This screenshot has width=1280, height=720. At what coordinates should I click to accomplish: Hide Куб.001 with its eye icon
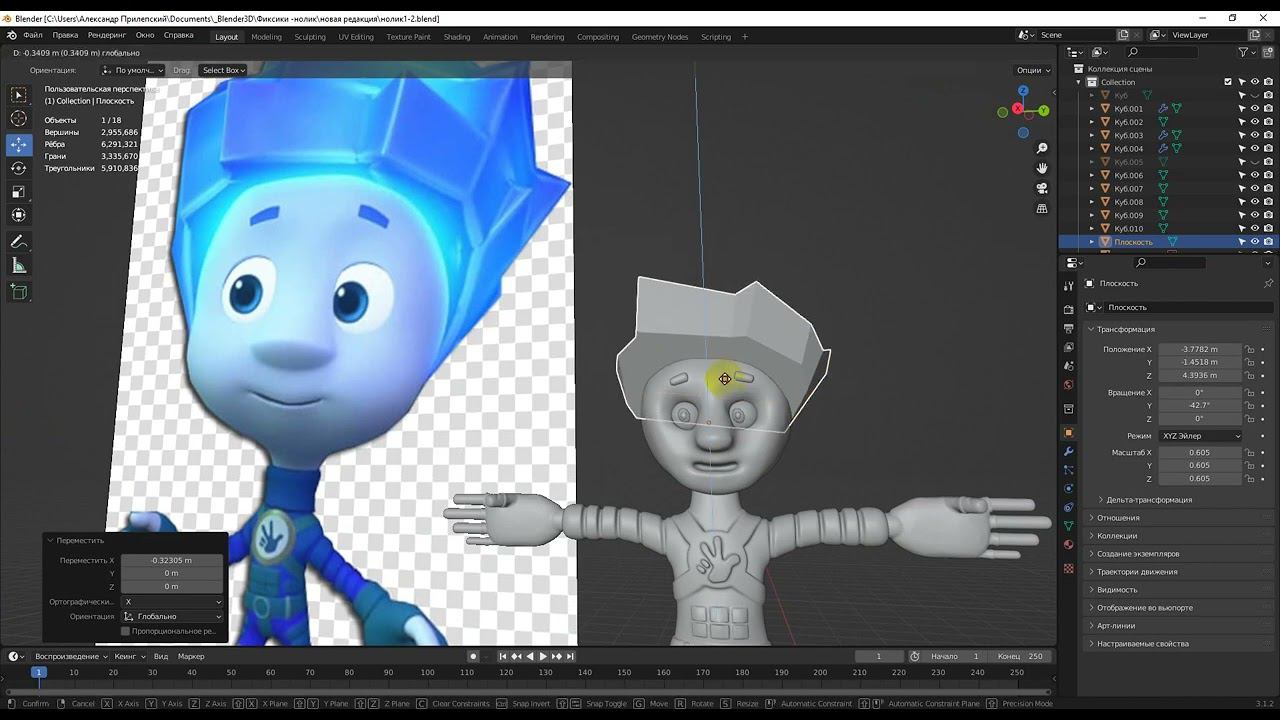point(1255,109)
